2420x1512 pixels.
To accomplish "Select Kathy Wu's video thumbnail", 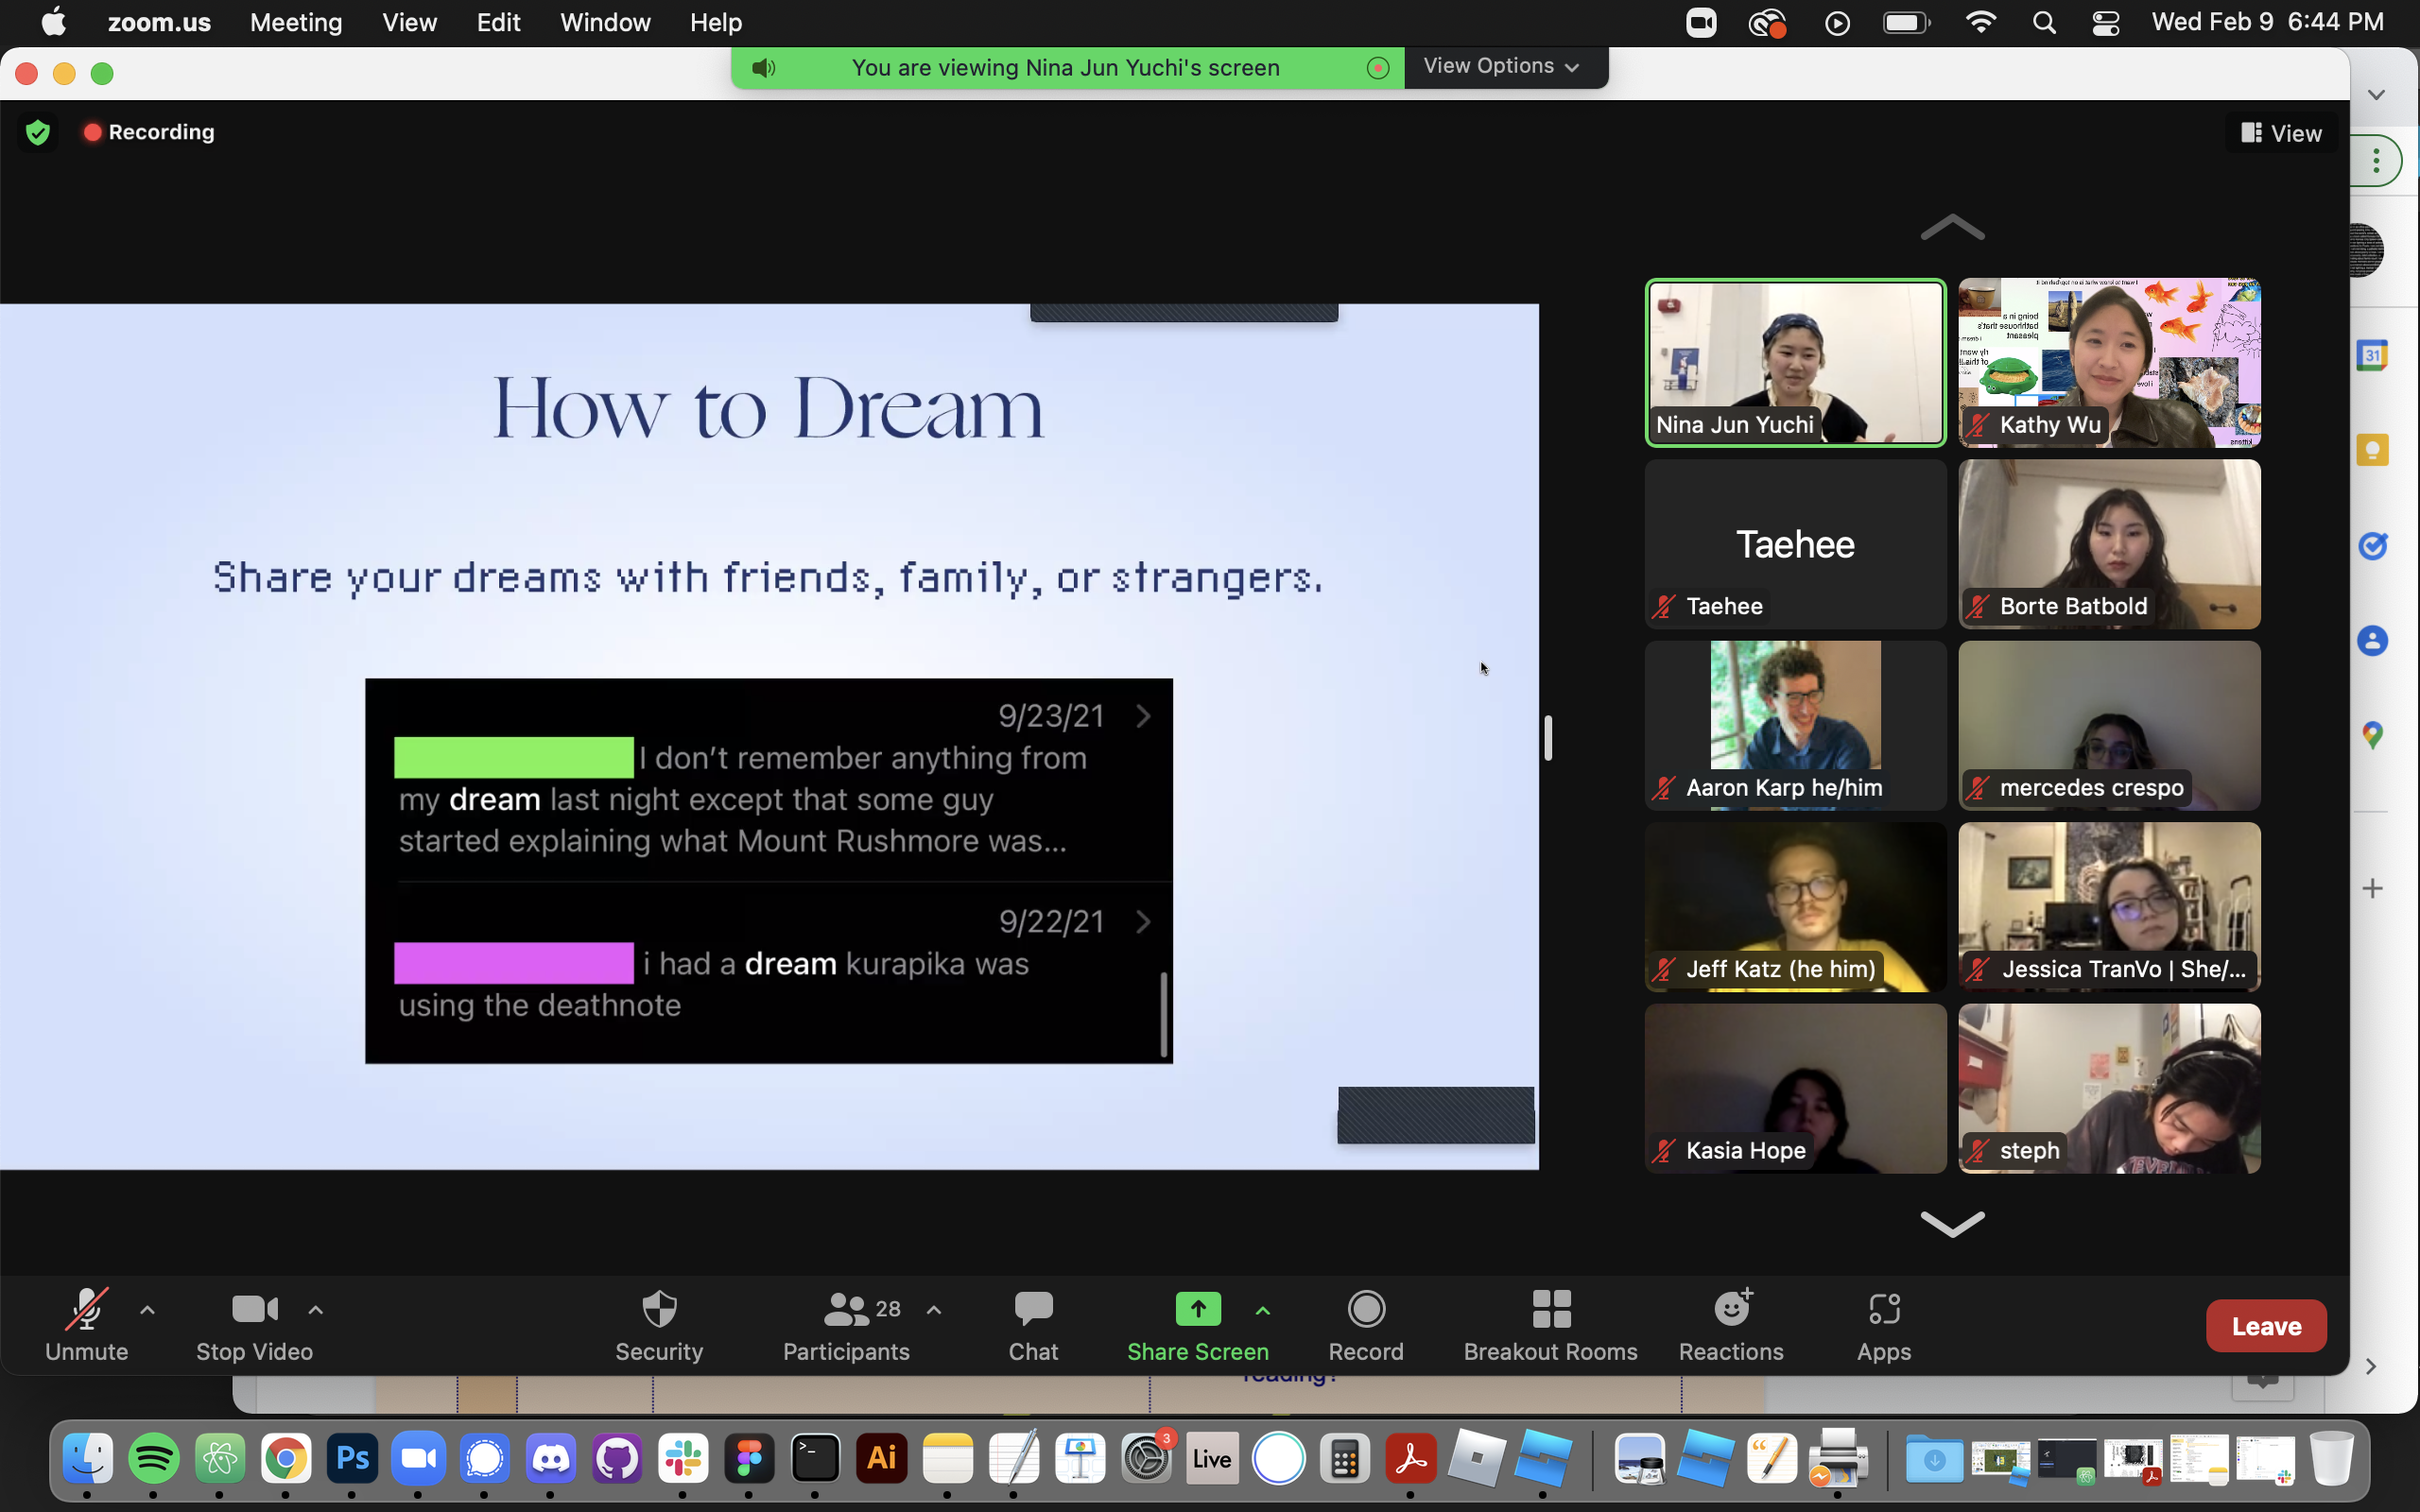I will click(x=2109, y=362).
